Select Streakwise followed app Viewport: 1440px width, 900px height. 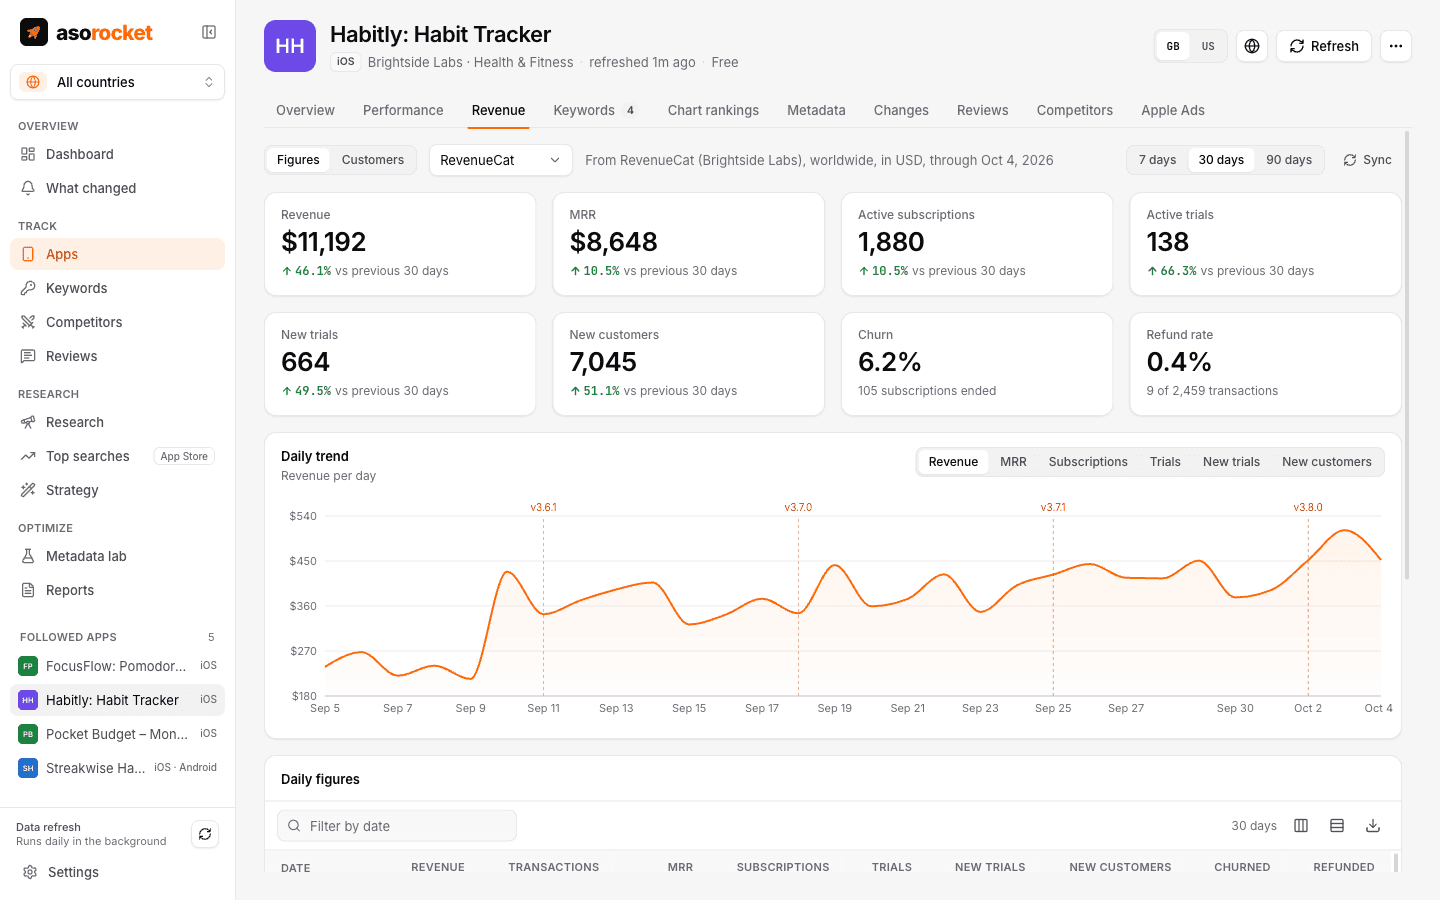(x=117, y=768)
